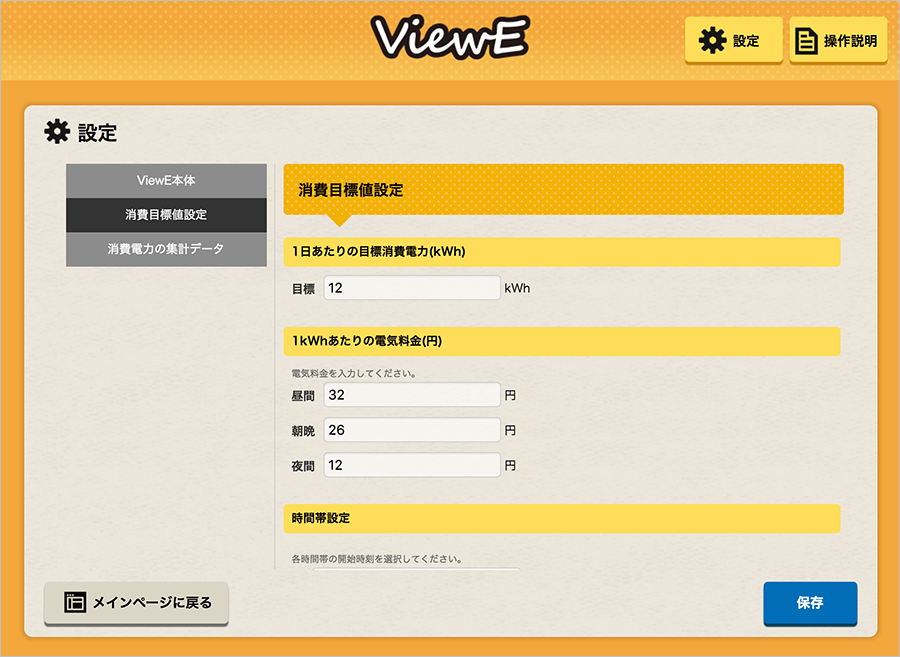Click the kWh unit label
The image size is (900, 657).
tap(517, 288)
